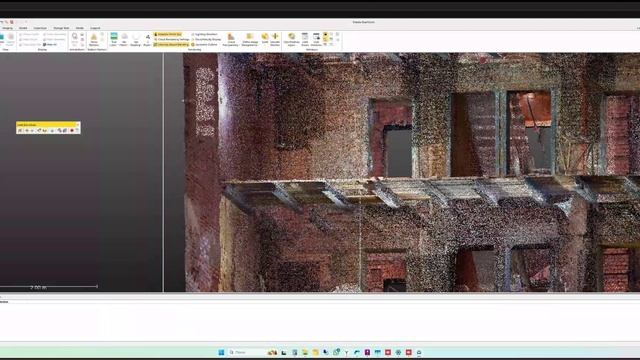Click the magnifier annotation icon

pos(74,36)
